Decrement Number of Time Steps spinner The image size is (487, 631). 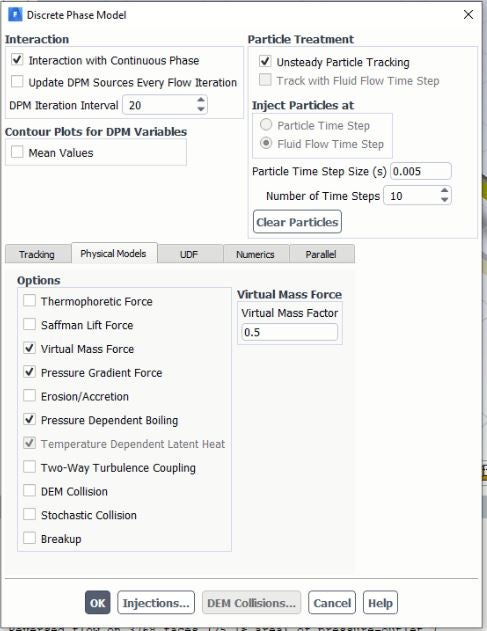click(x=444, y=200)
